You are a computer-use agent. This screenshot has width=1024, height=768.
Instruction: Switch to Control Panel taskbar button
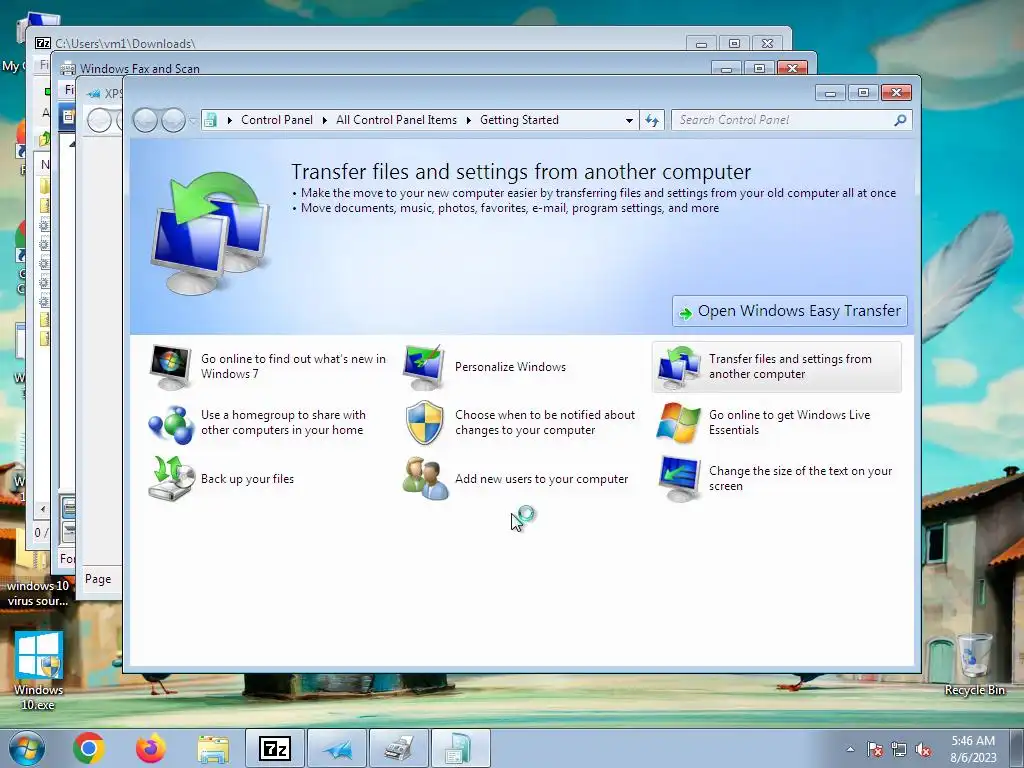(x=460, y=748)
